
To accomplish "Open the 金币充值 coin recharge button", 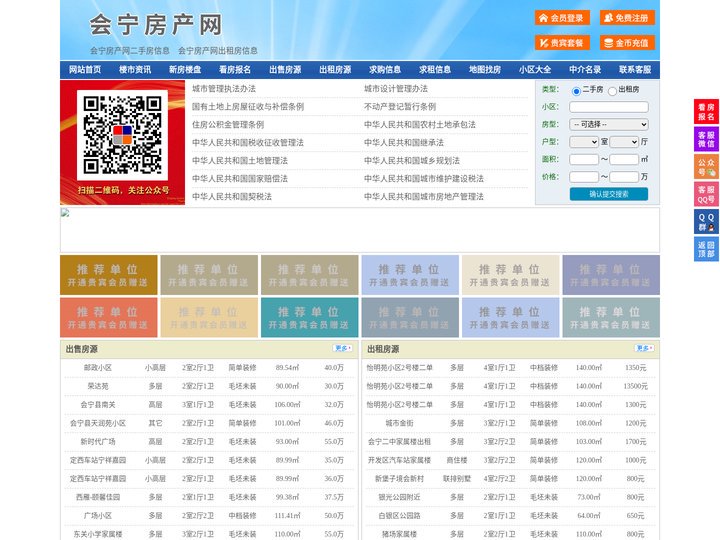I will [627, 43].
